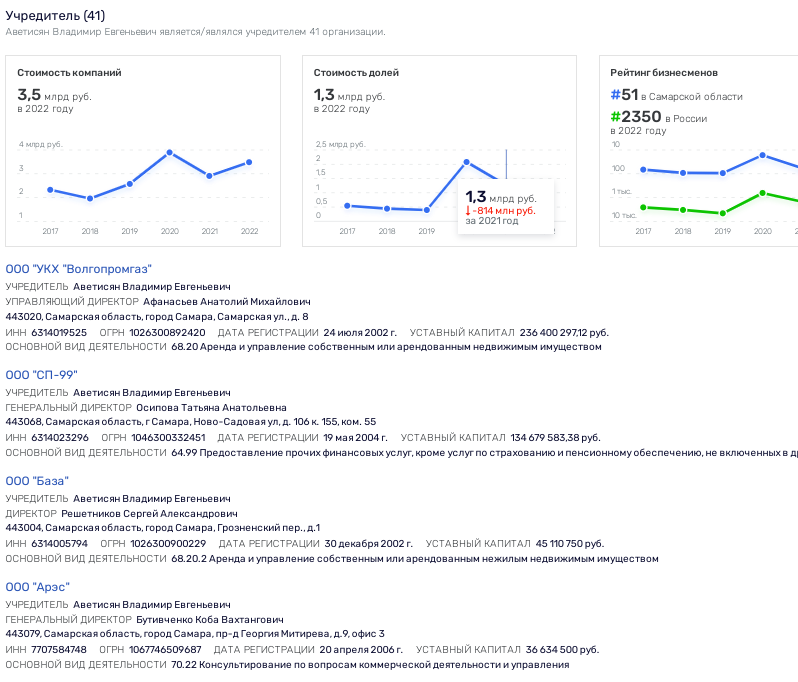The height and width of the screenshot is (682, 798).
Task: Click the #51 Самарская область rank
Action: [x=676, y=95]
